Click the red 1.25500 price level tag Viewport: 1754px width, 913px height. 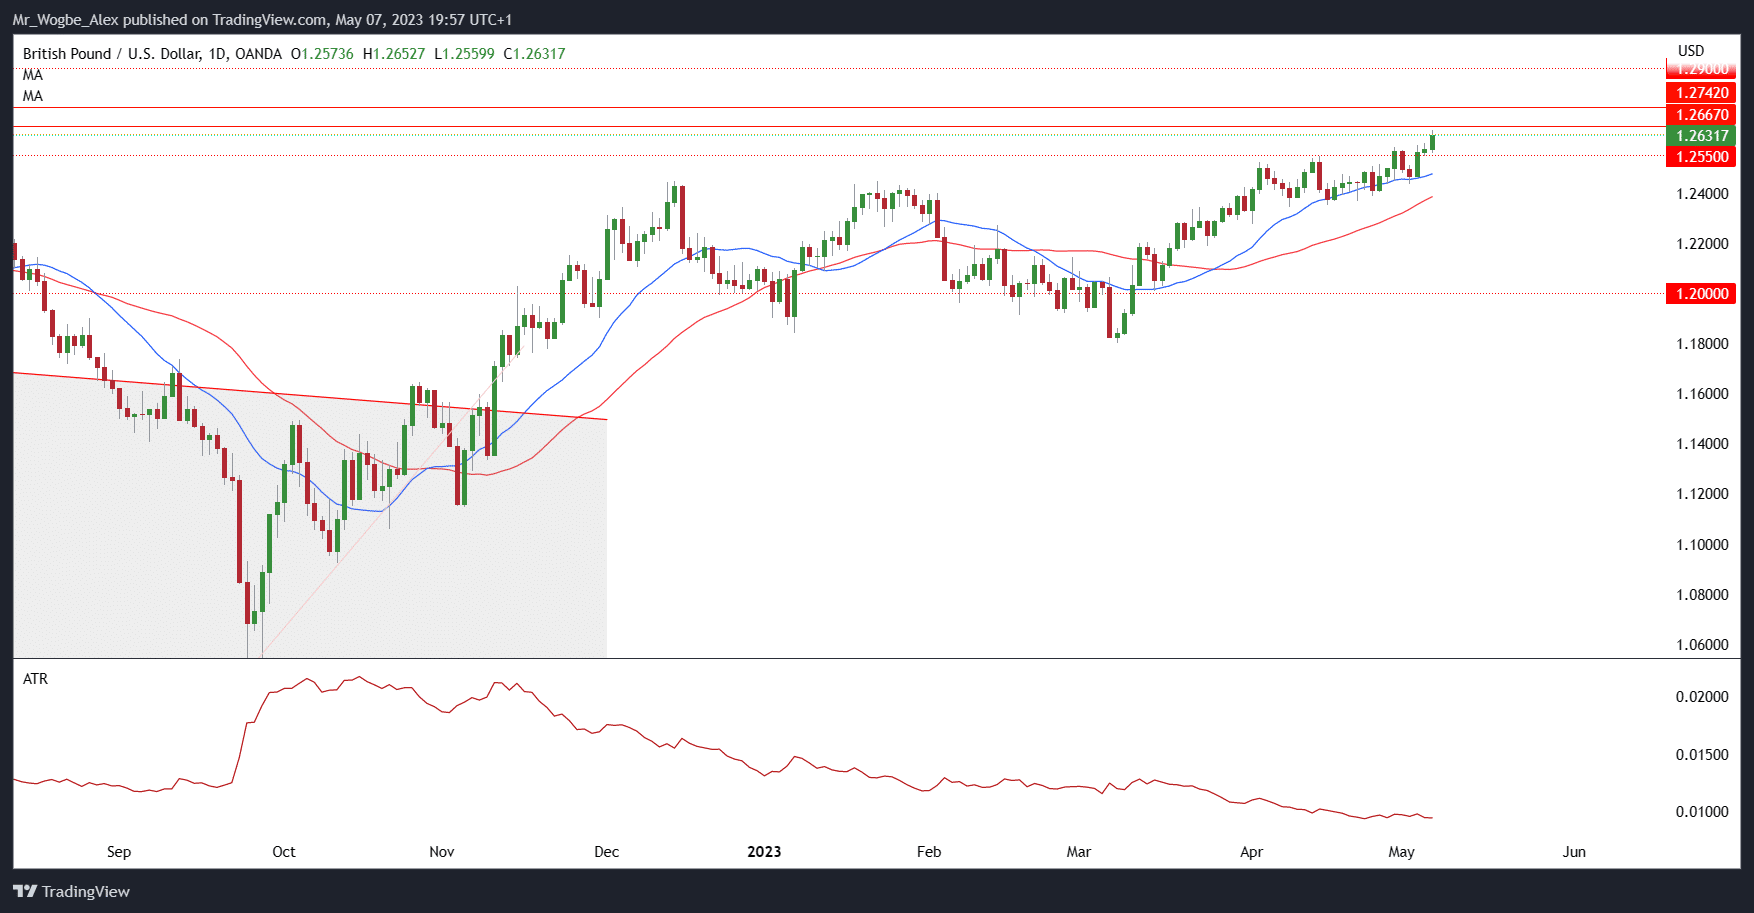pyautogui.click(x=1701, y=157)
